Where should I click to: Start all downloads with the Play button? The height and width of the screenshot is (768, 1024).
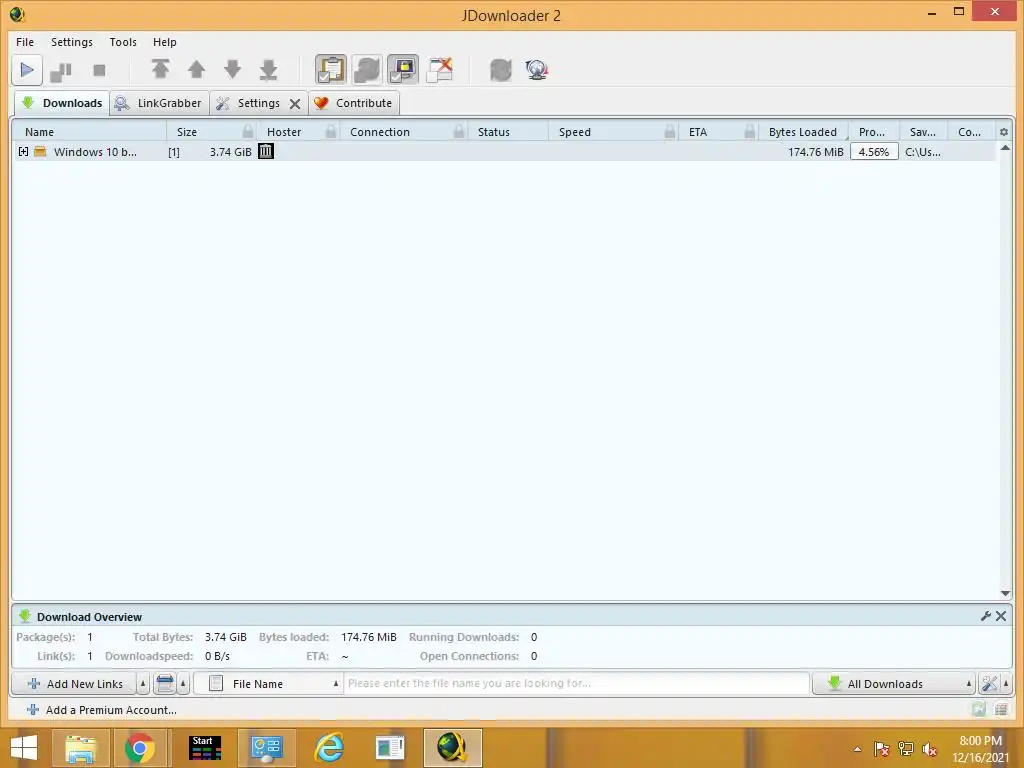pyautogui.click(x=27, y=70)
